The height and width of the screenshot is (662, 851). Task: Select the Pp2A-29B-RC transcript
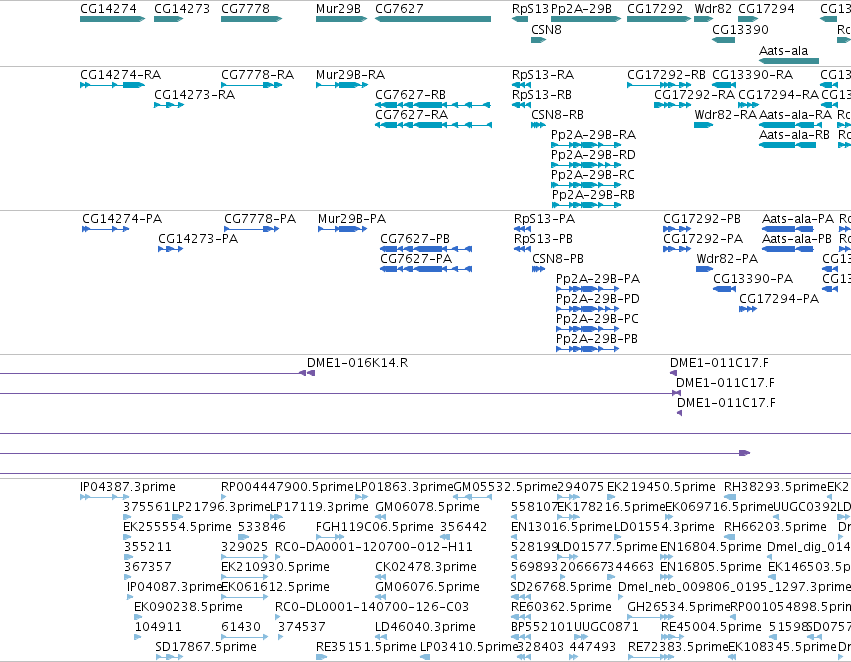tap(586, 185)
